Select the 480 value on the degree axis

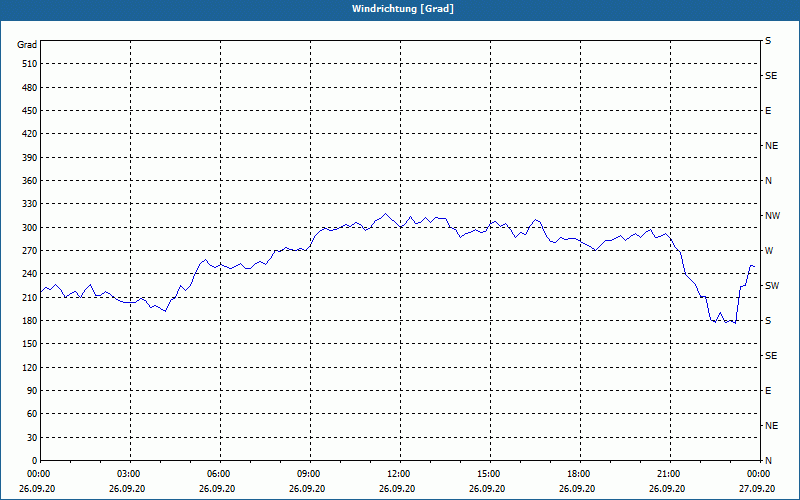tap(30, 88)
